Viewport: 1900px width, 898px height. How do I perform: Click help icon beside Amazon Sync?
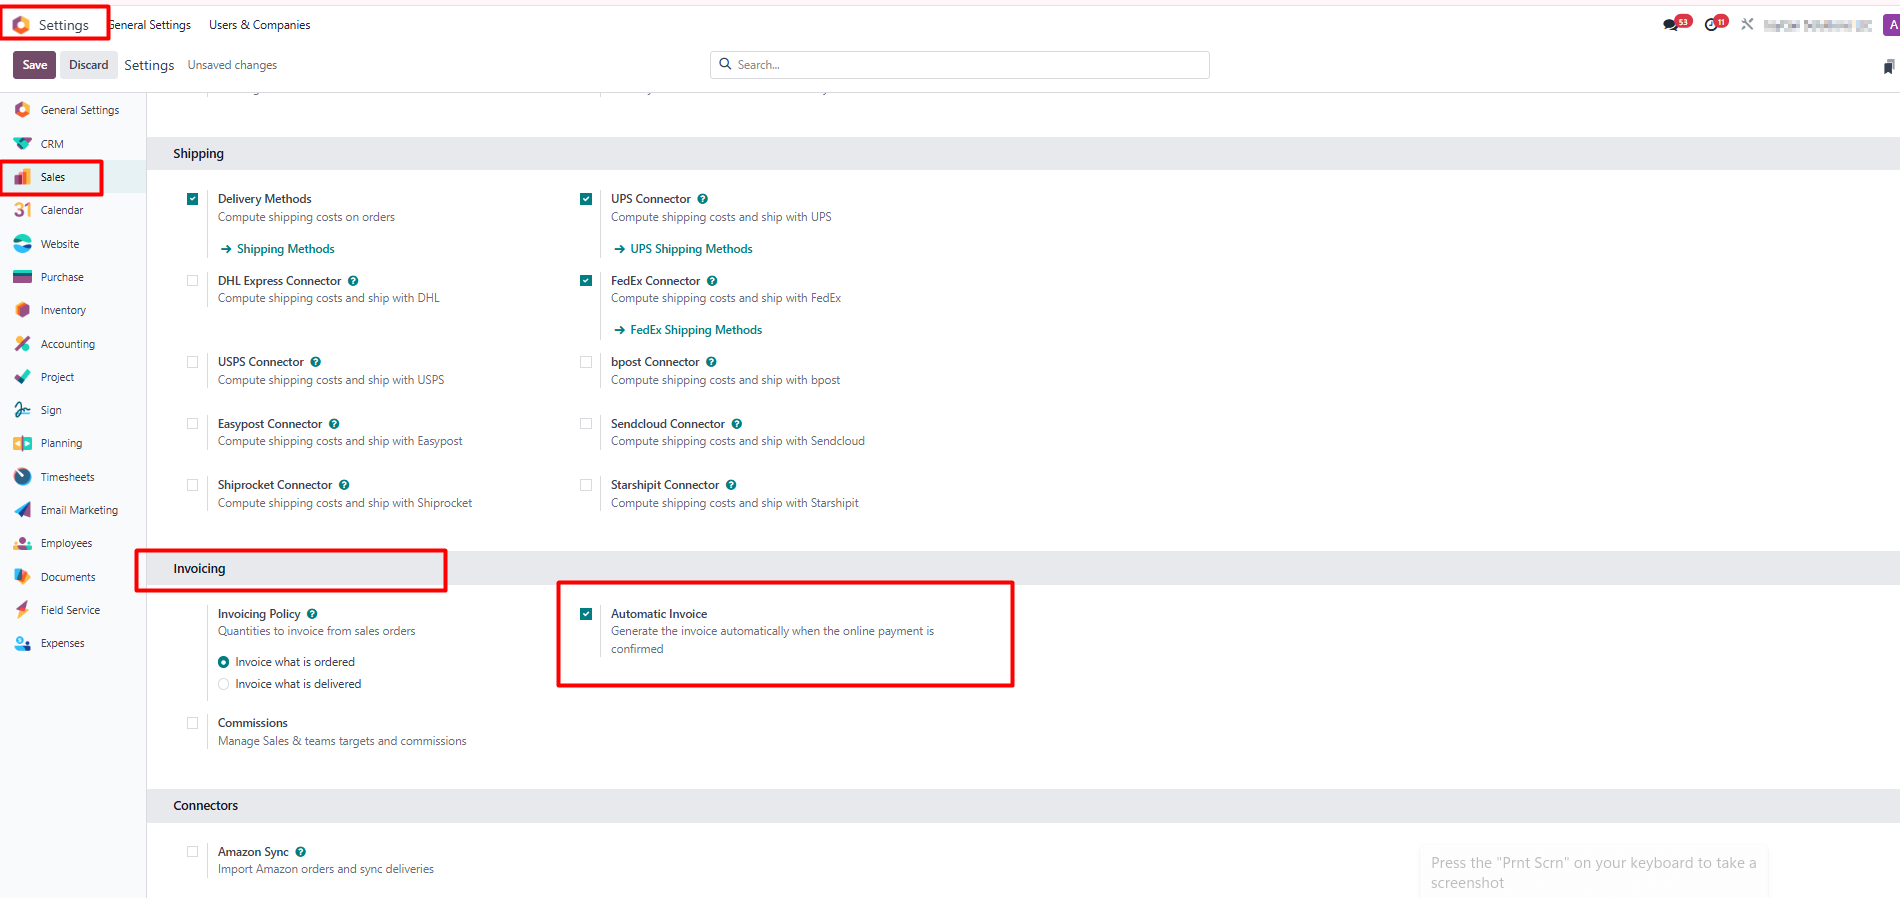pos(300,852)
